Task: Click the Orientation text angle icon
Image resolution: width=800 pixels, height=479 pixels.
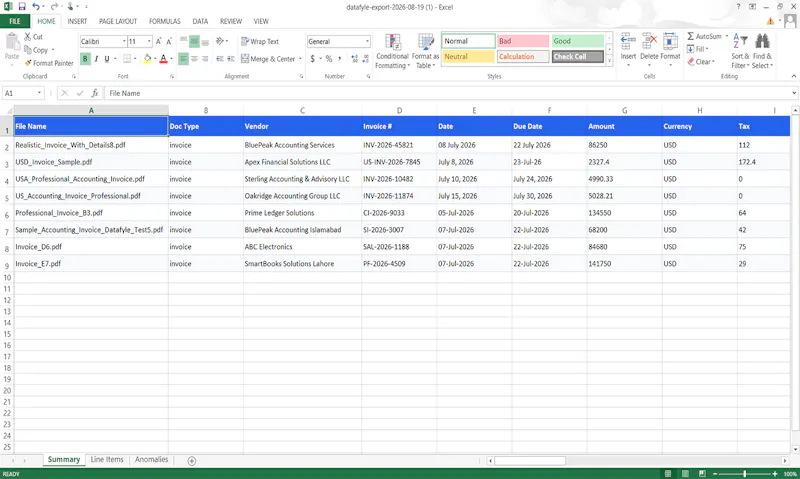Action: click(220, 41)
